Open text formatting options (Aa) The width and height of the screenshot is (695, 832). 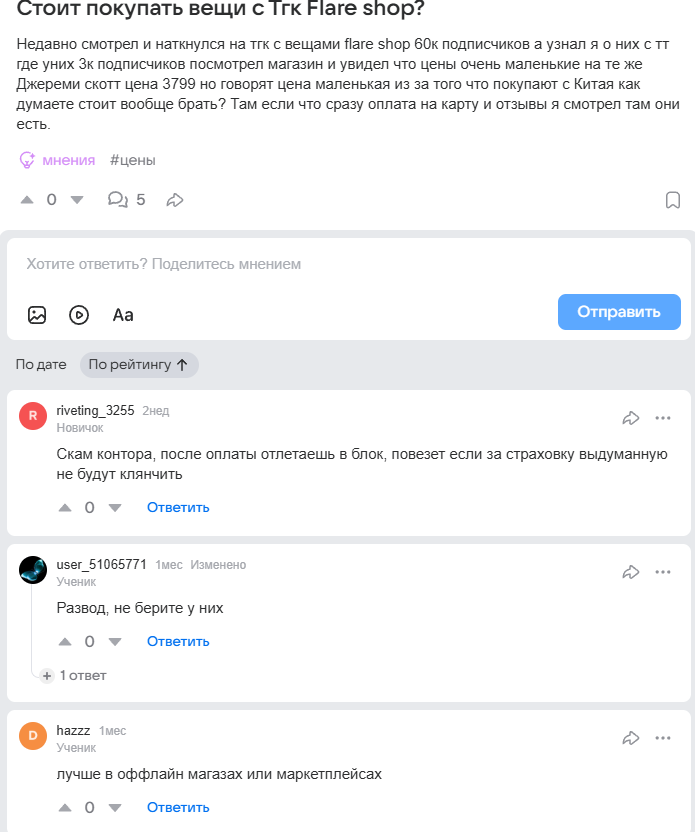(123, 315)
